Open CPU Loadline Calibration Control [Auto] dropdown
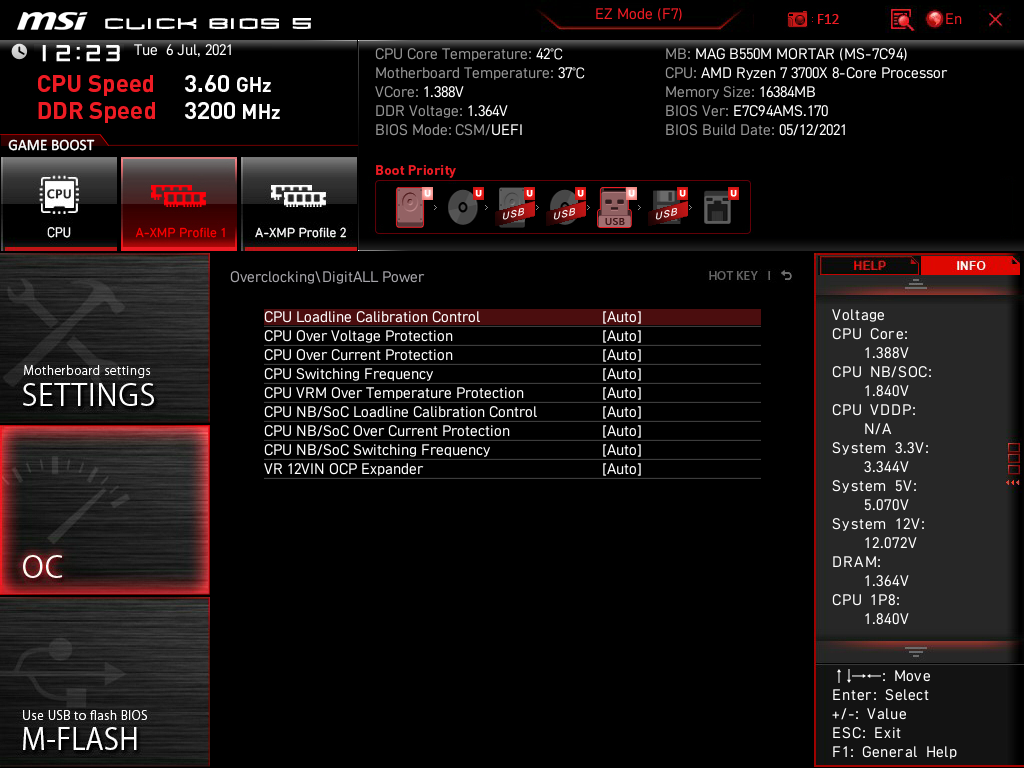This screenshot has width=1024, height=768. (512, 317)
